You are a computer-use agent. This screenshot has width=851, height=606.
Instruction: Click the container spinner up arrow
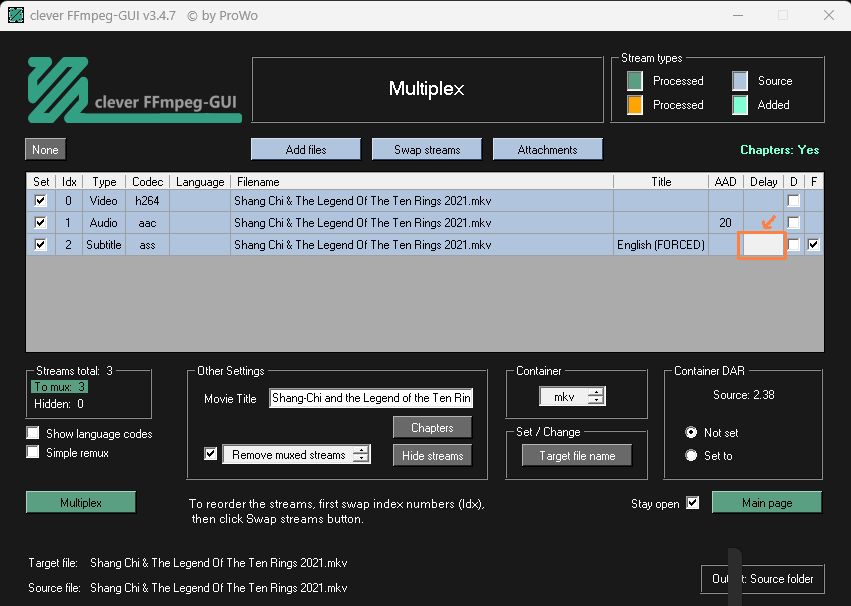click(x=596, y=392)
